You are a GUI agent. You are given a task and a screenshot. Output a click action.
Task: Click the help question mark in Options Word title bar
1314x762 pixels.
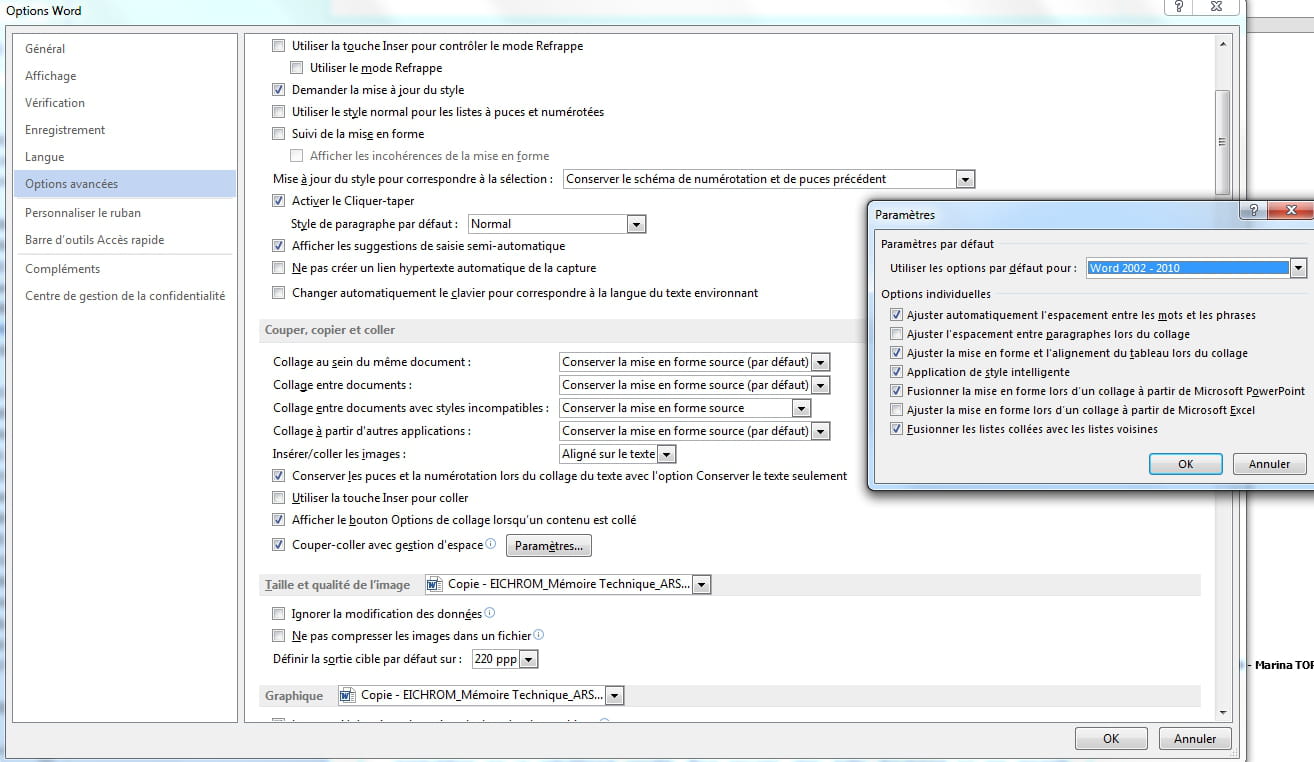tap(1180, 7)
